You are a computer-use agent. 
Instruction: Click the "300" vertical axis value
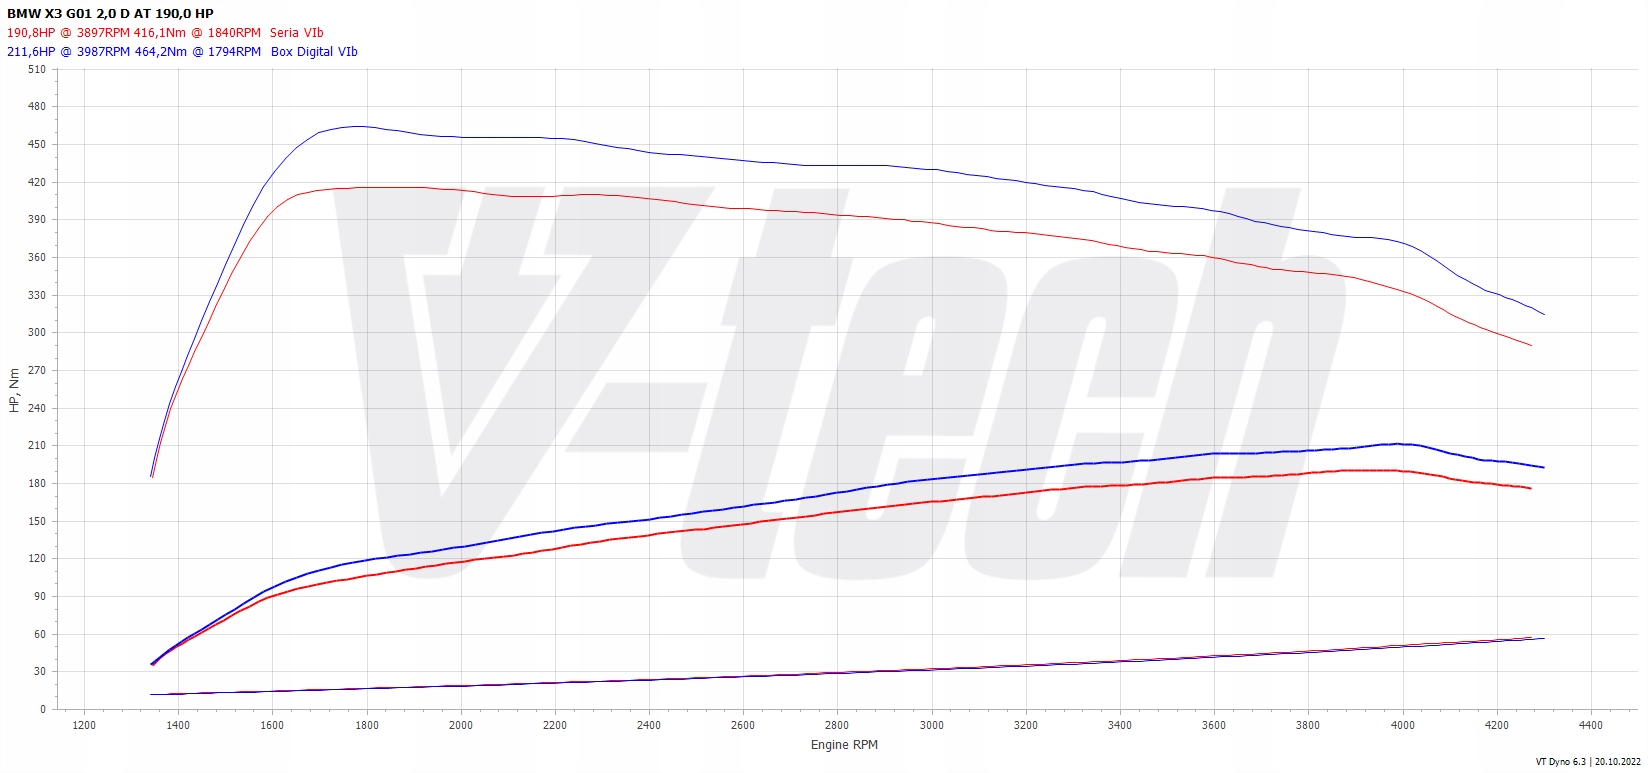(x=37, y=333)
